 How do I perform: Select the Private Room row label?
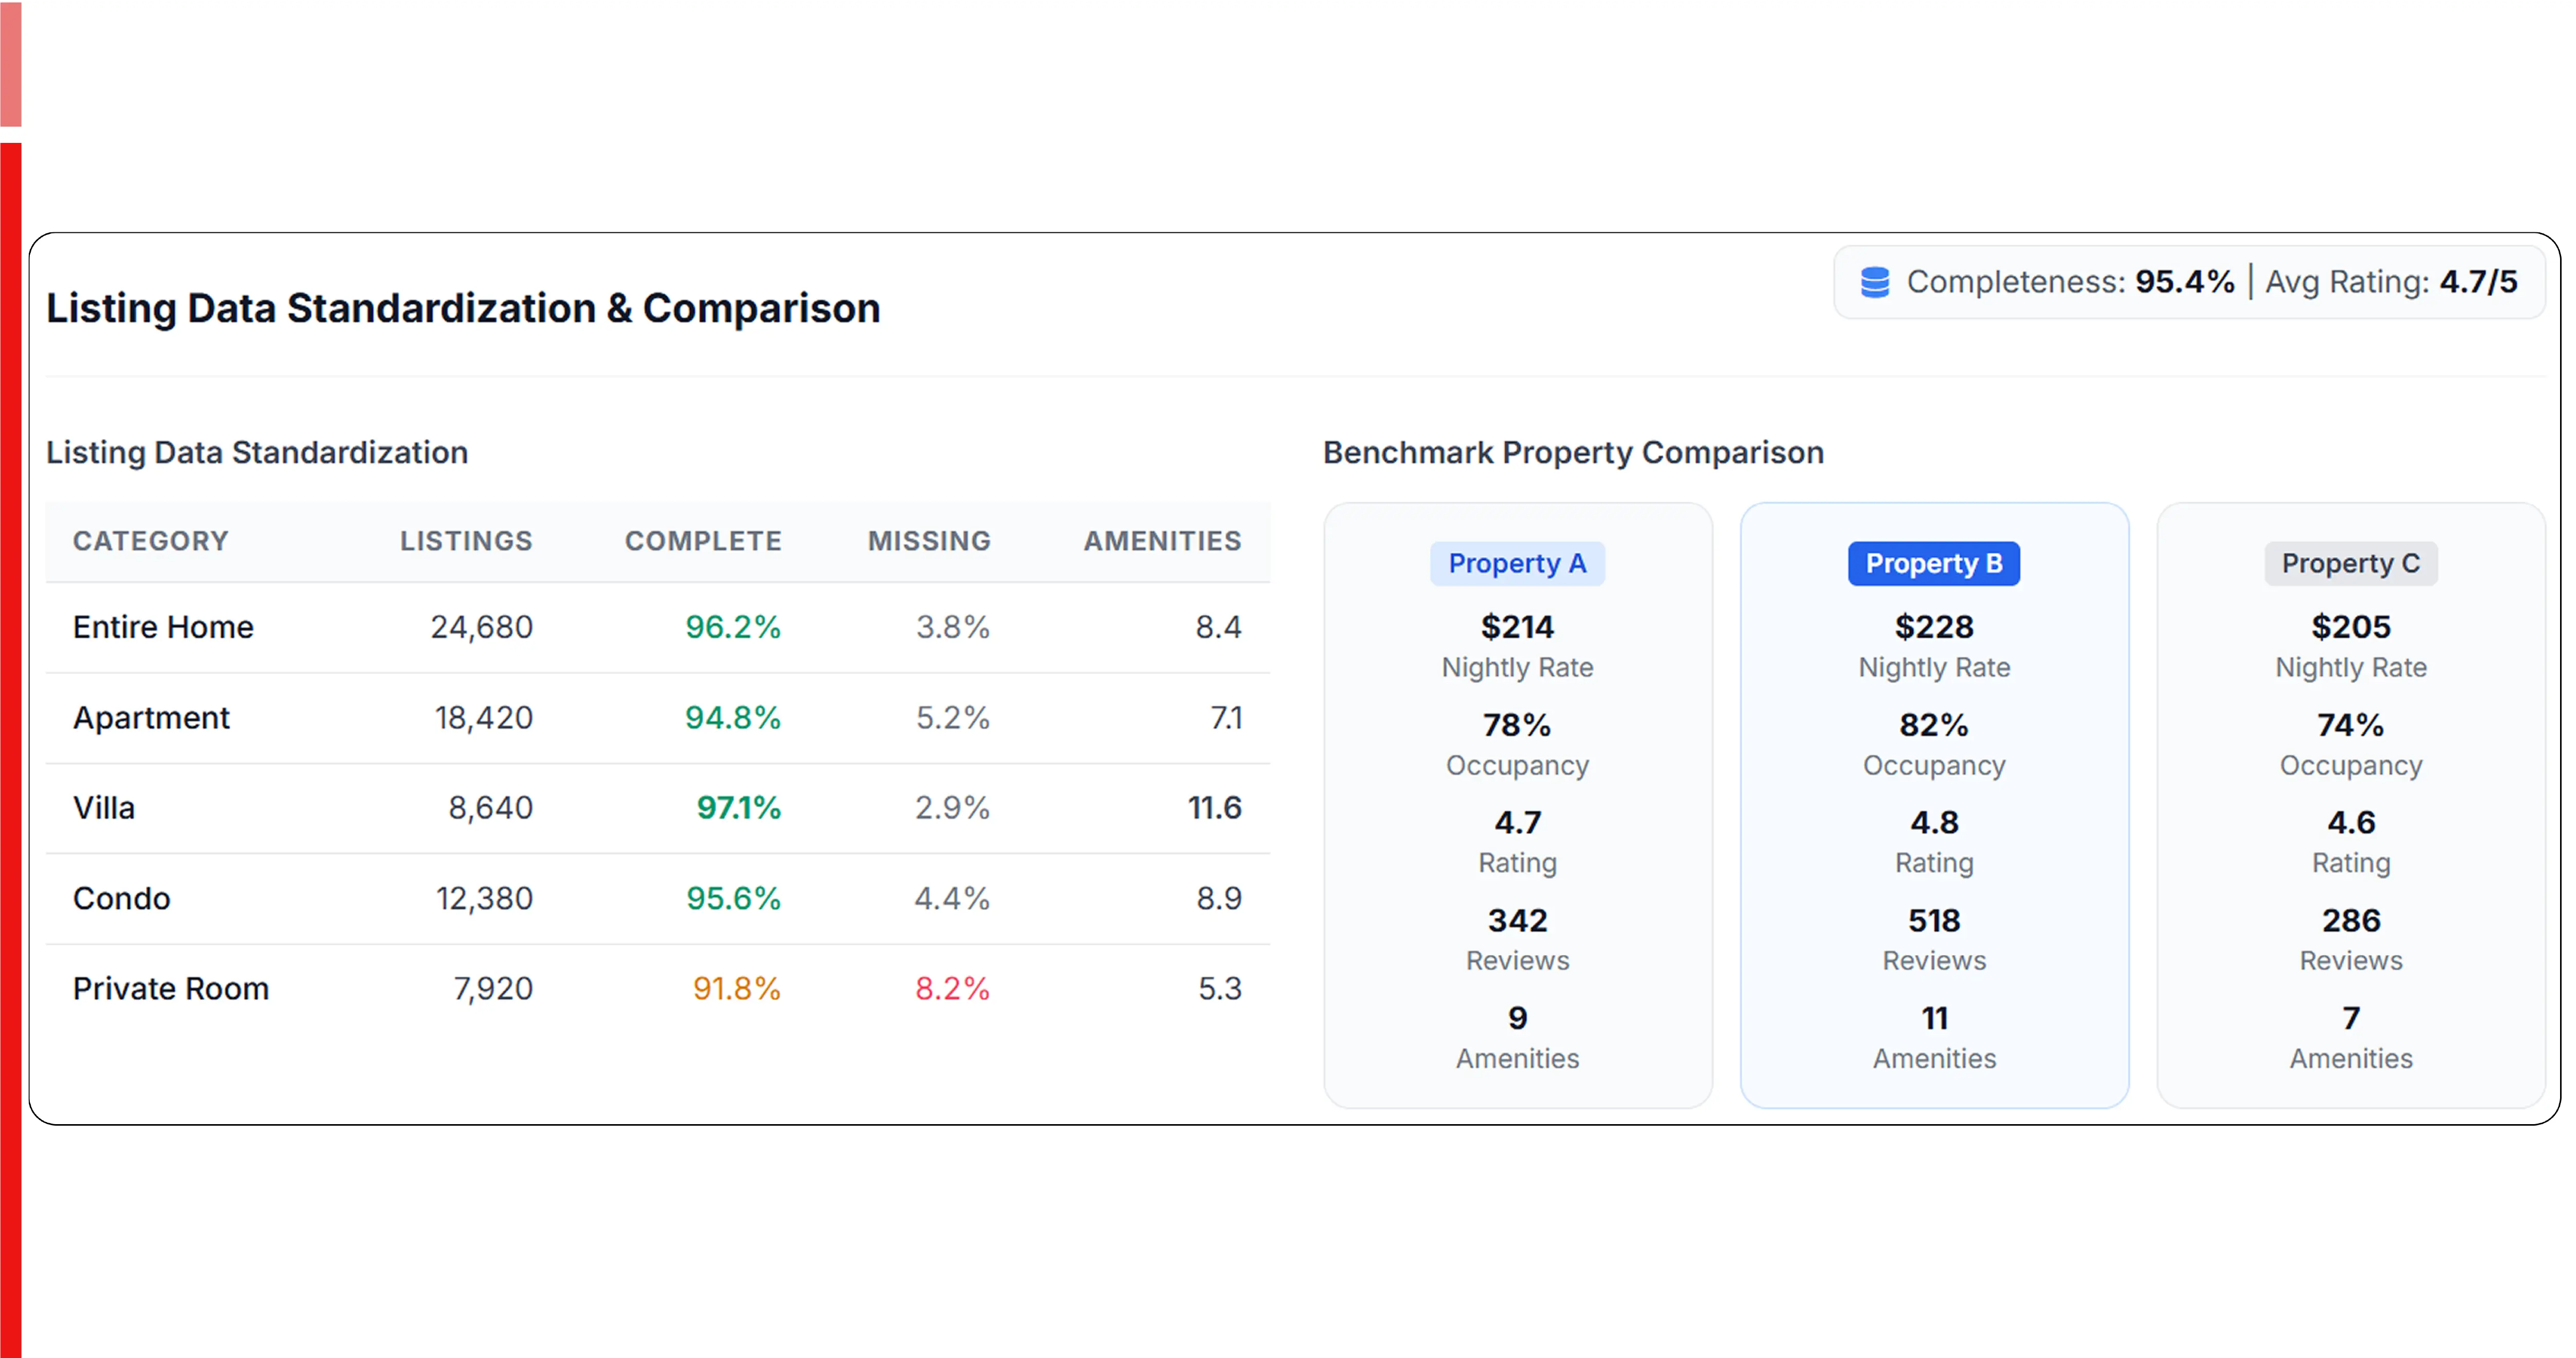171,988
